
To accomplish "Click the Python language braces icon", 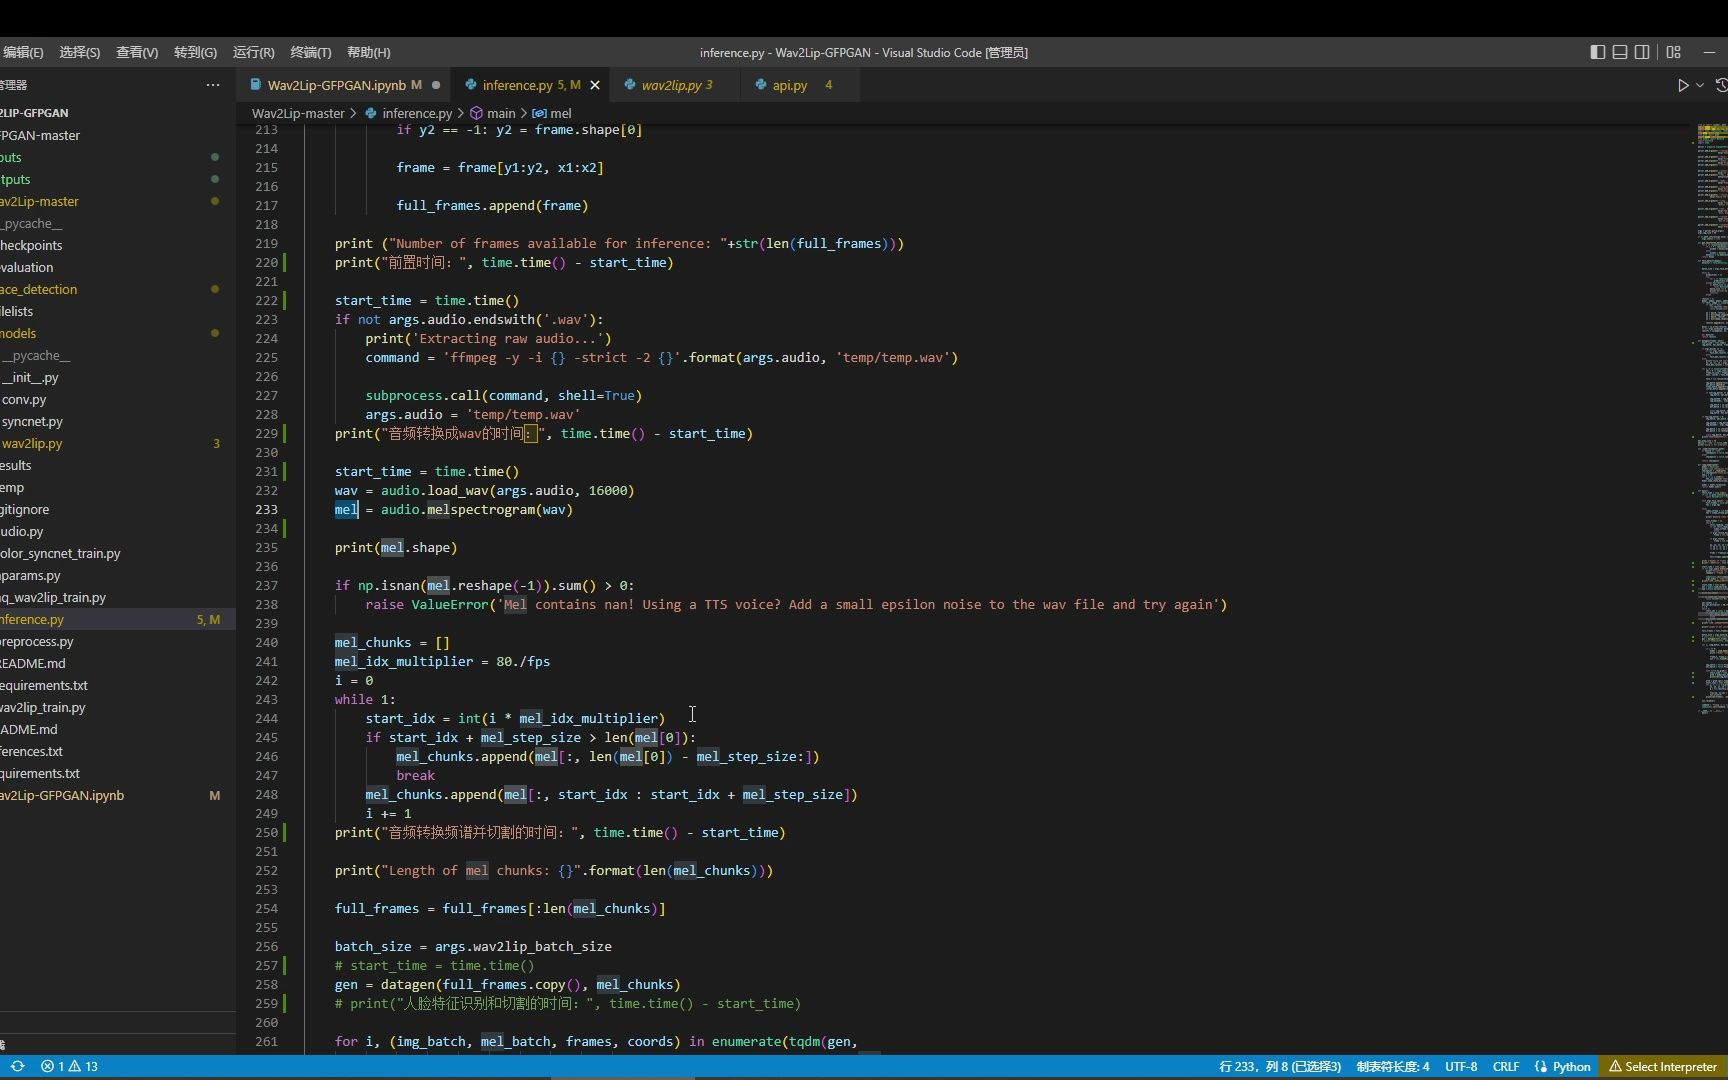I will click(1540, 1066).
